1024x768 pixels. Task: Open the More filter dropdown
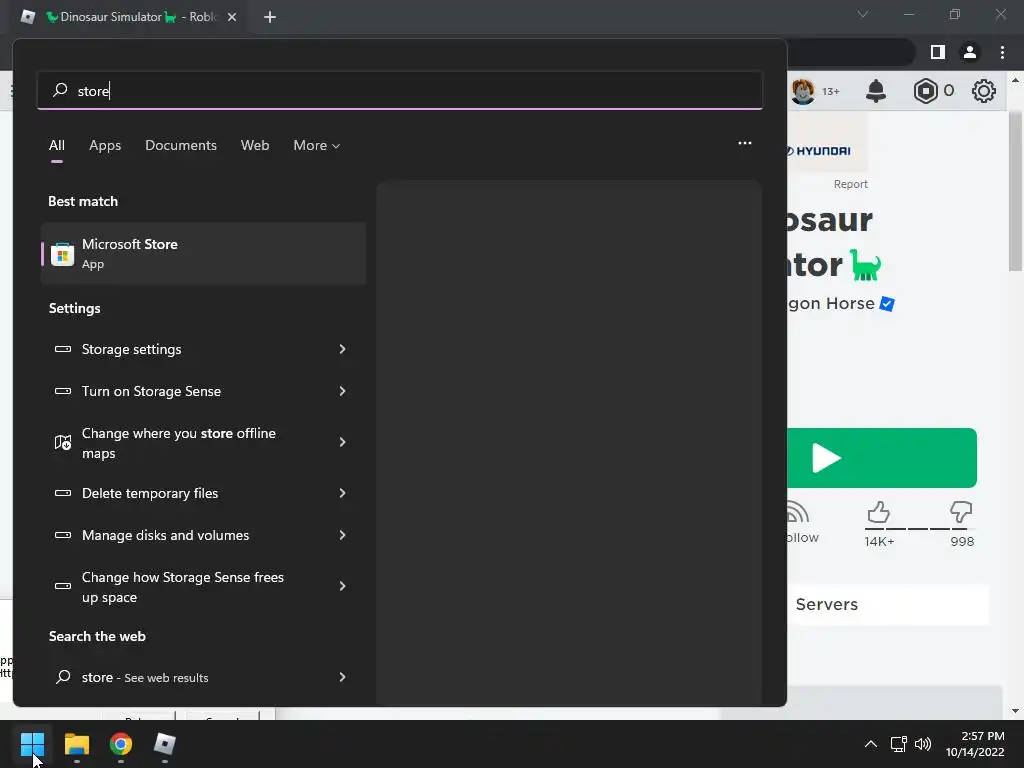click(317, 145)
